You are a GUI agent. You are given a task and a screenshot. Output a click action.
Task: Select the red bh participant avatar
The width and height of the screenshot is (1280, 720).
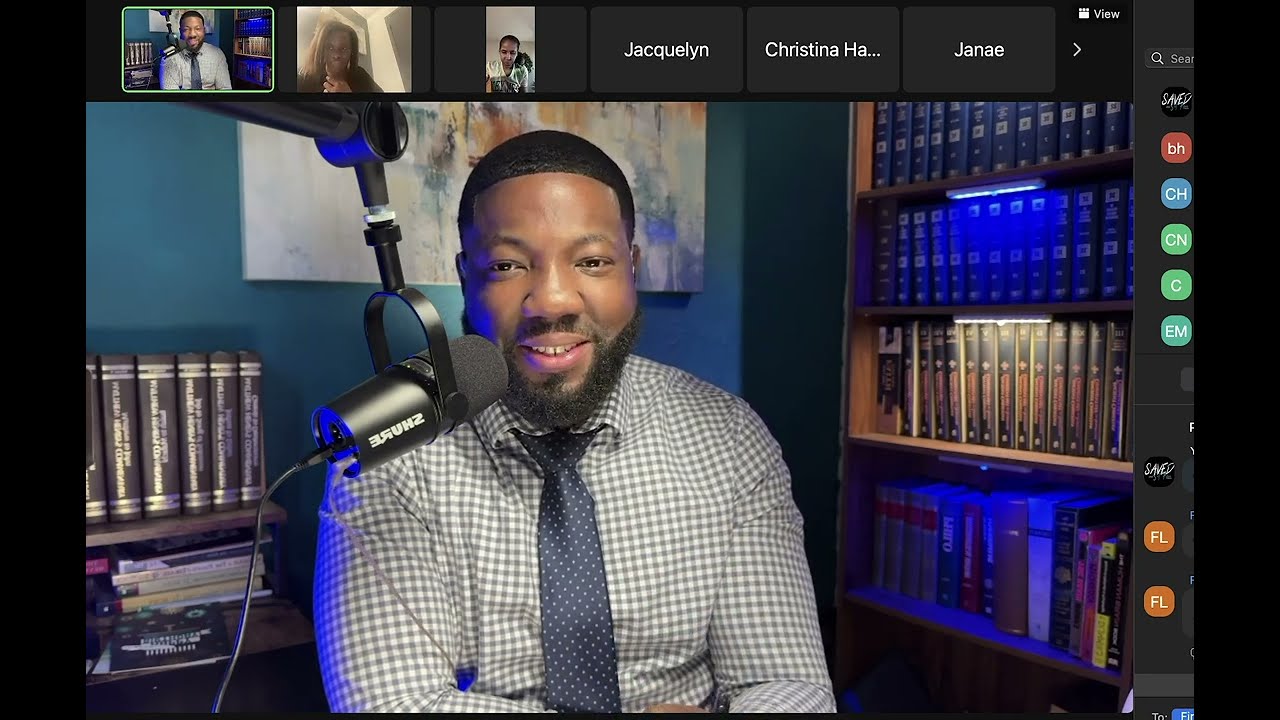1176,148
